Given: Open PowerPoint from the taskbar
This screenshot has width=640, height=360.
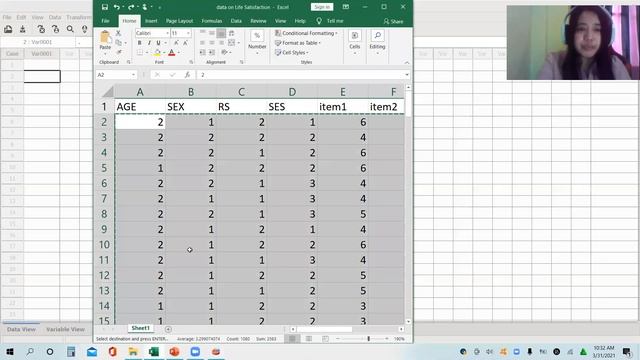Looking at the screenshot, I should (175, 351).
